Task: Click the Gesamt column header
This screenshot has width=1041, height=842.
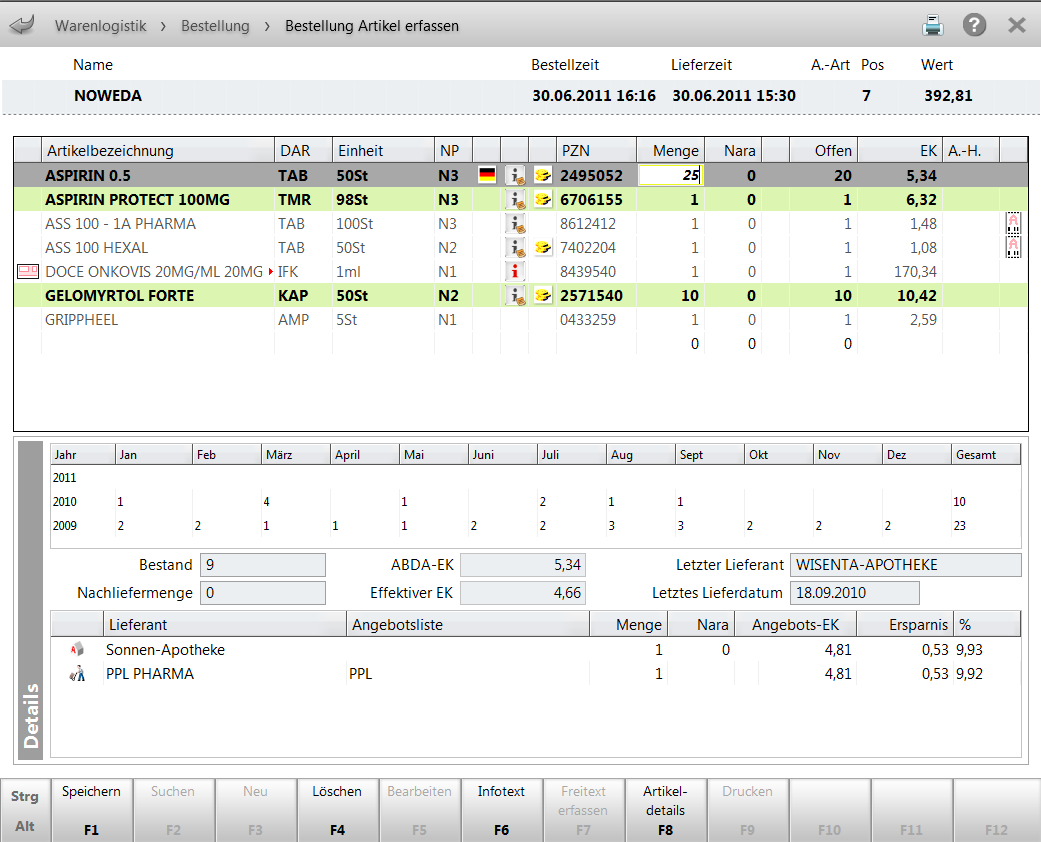Action: [x=986, y=455]
